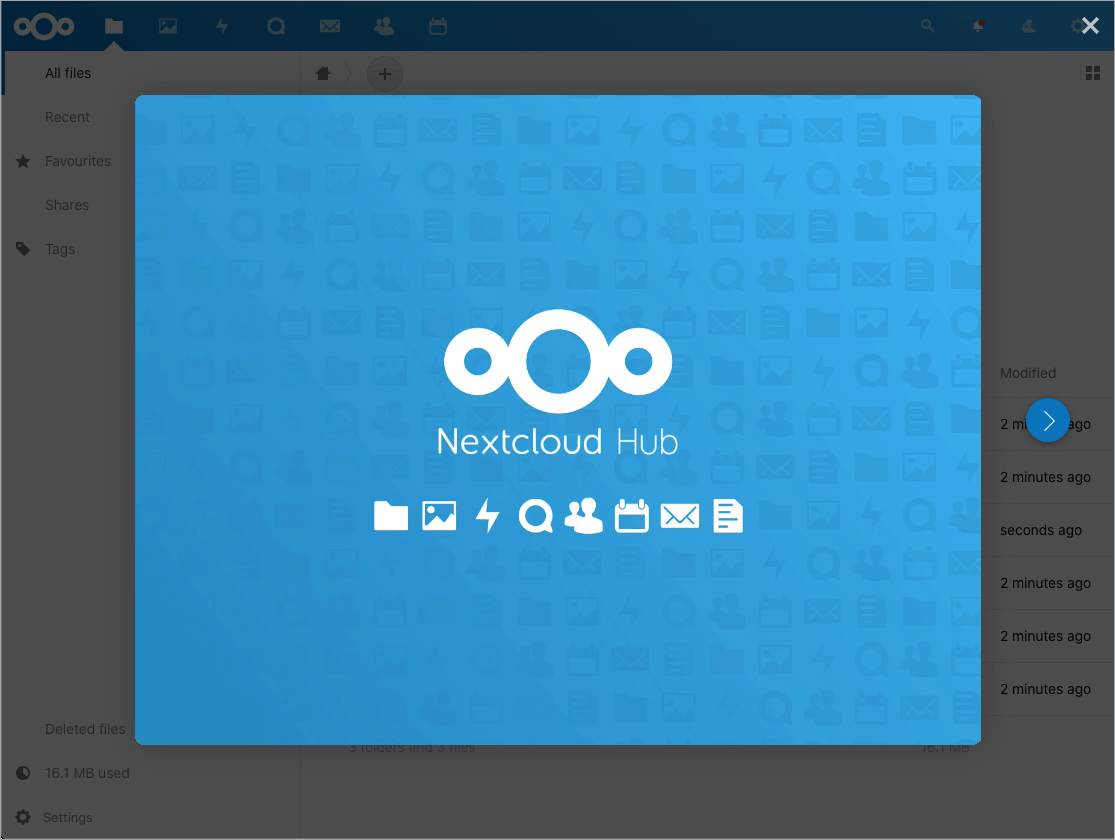1115x840 pixels.
Task: Click the white contacts icon in dialog
Action: click(x=584, y=516)
